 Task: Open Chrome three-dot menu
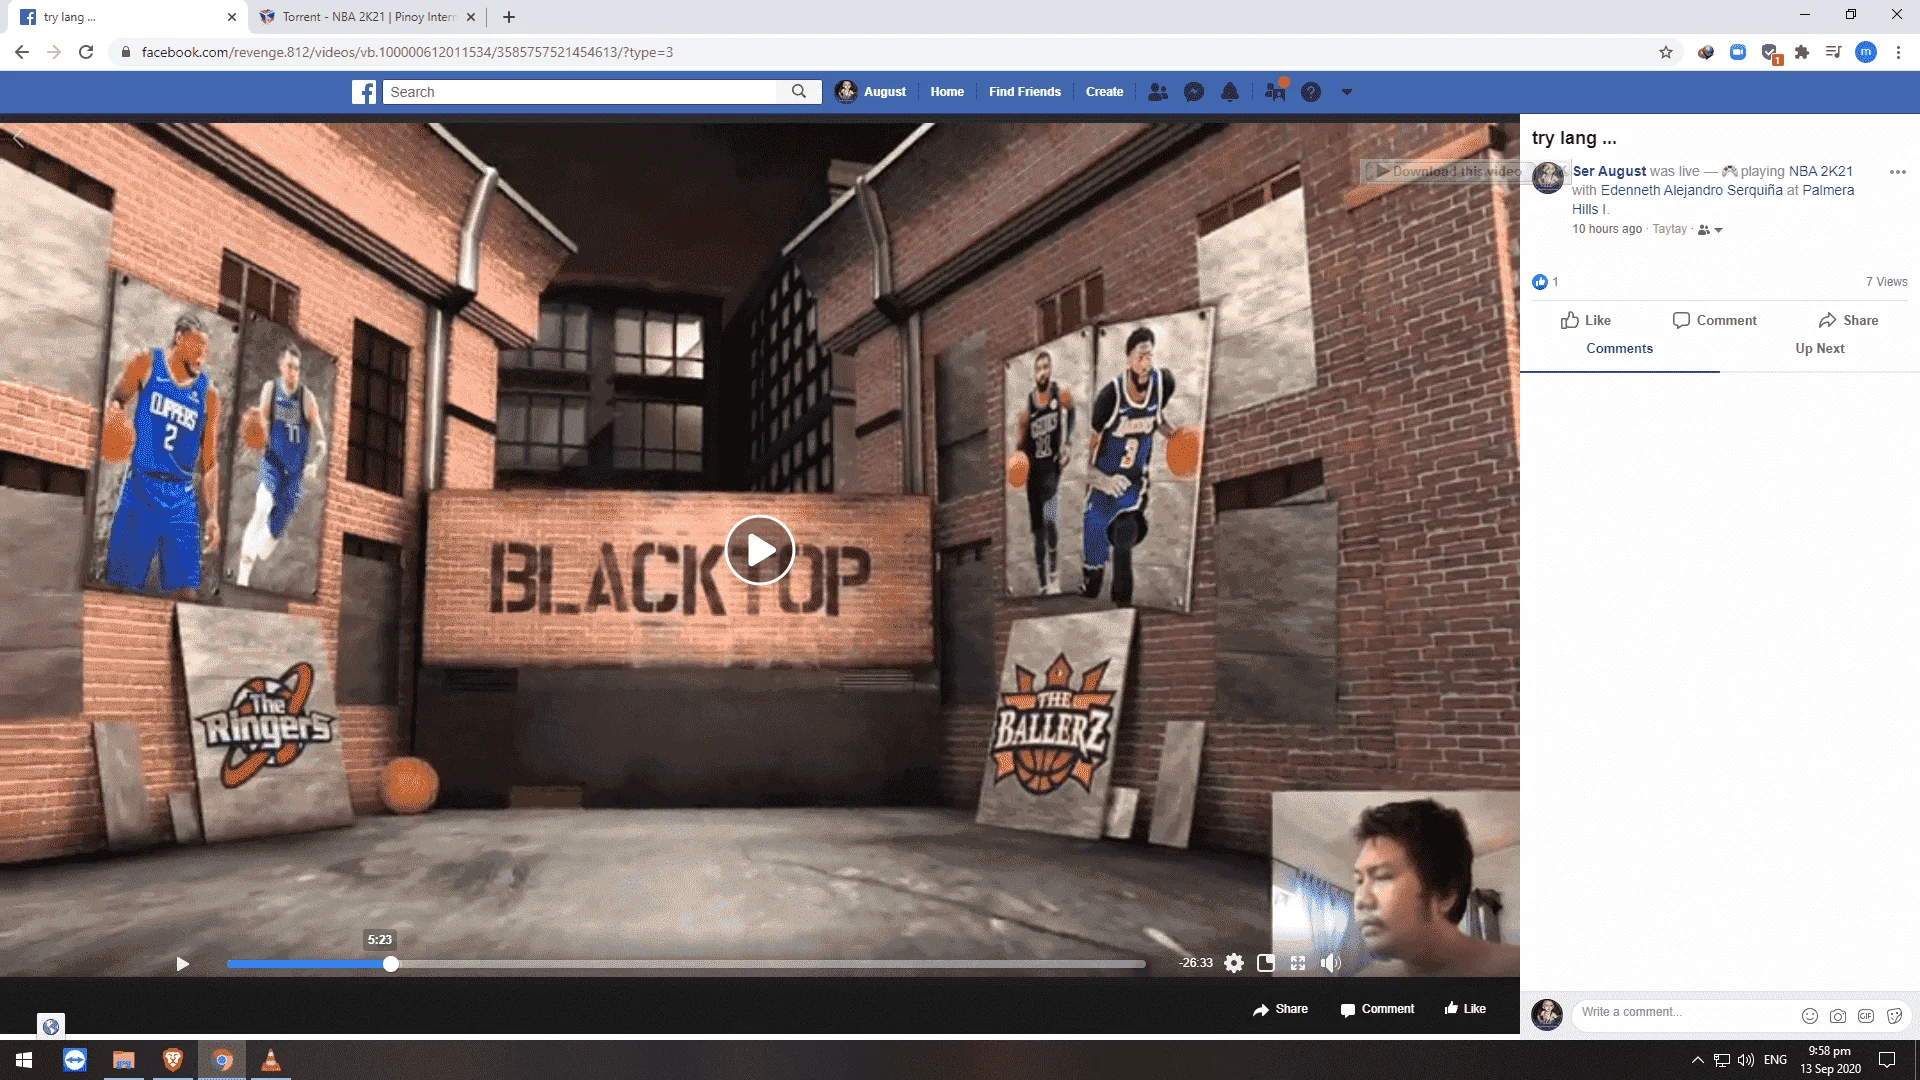[x=1898, y=52]
